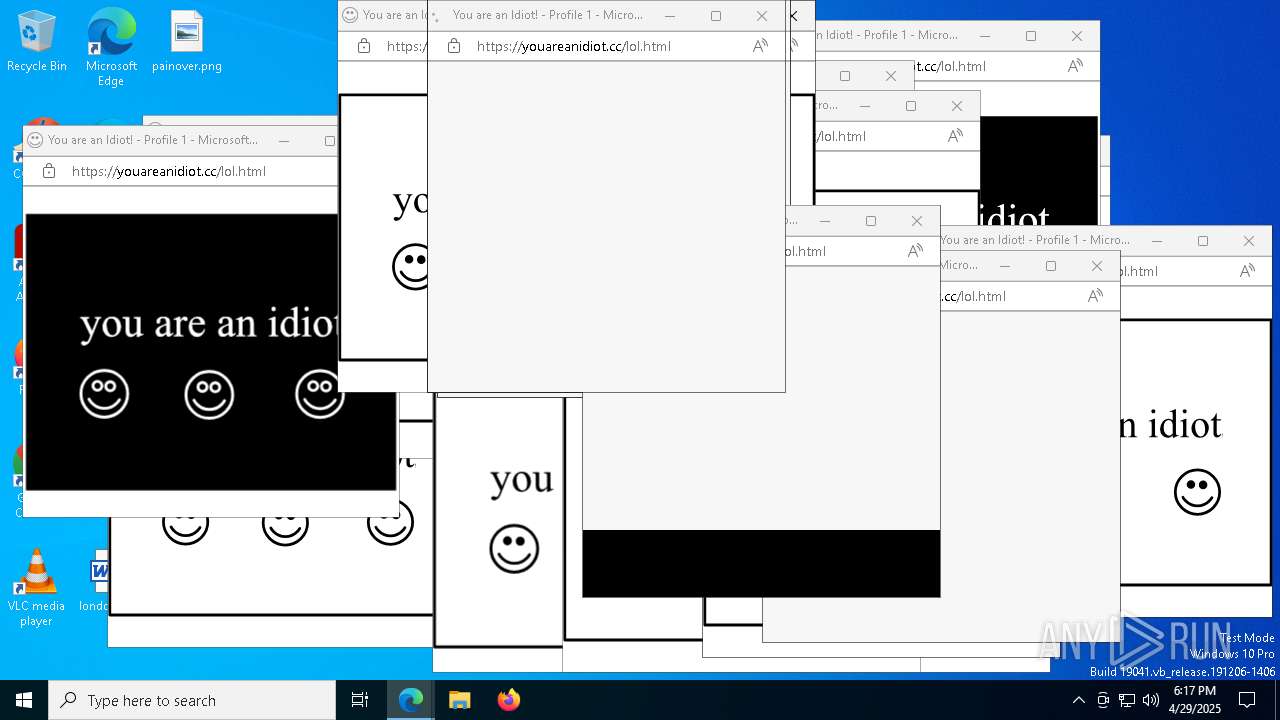Click Read aloud icon beside 't.cc/lol.html' address
Screen dimensions: 1280x720
1075,66
